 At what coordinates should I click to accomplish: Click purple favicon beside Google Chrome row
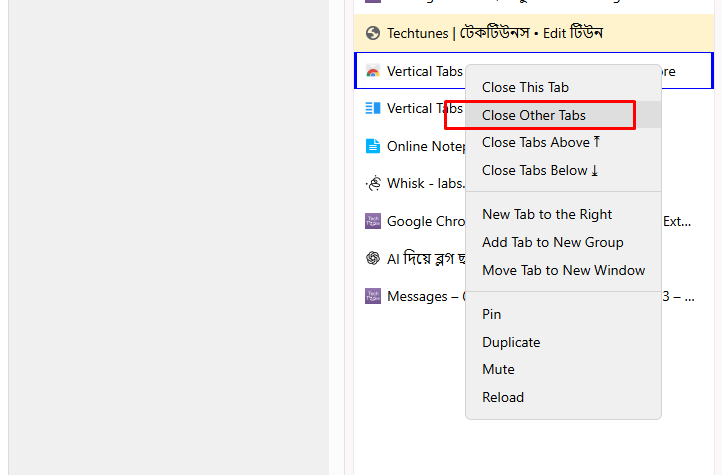point(373,221)
